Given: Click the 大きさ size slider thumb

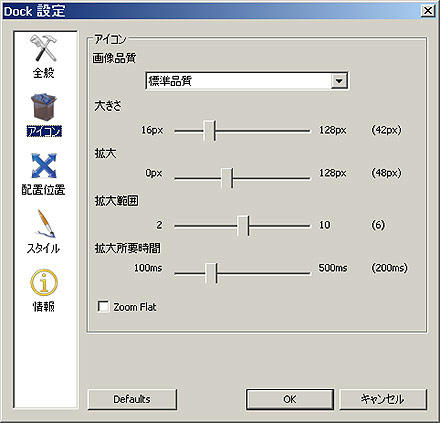Looking at the screenshot, I should (x=210, y=131).
